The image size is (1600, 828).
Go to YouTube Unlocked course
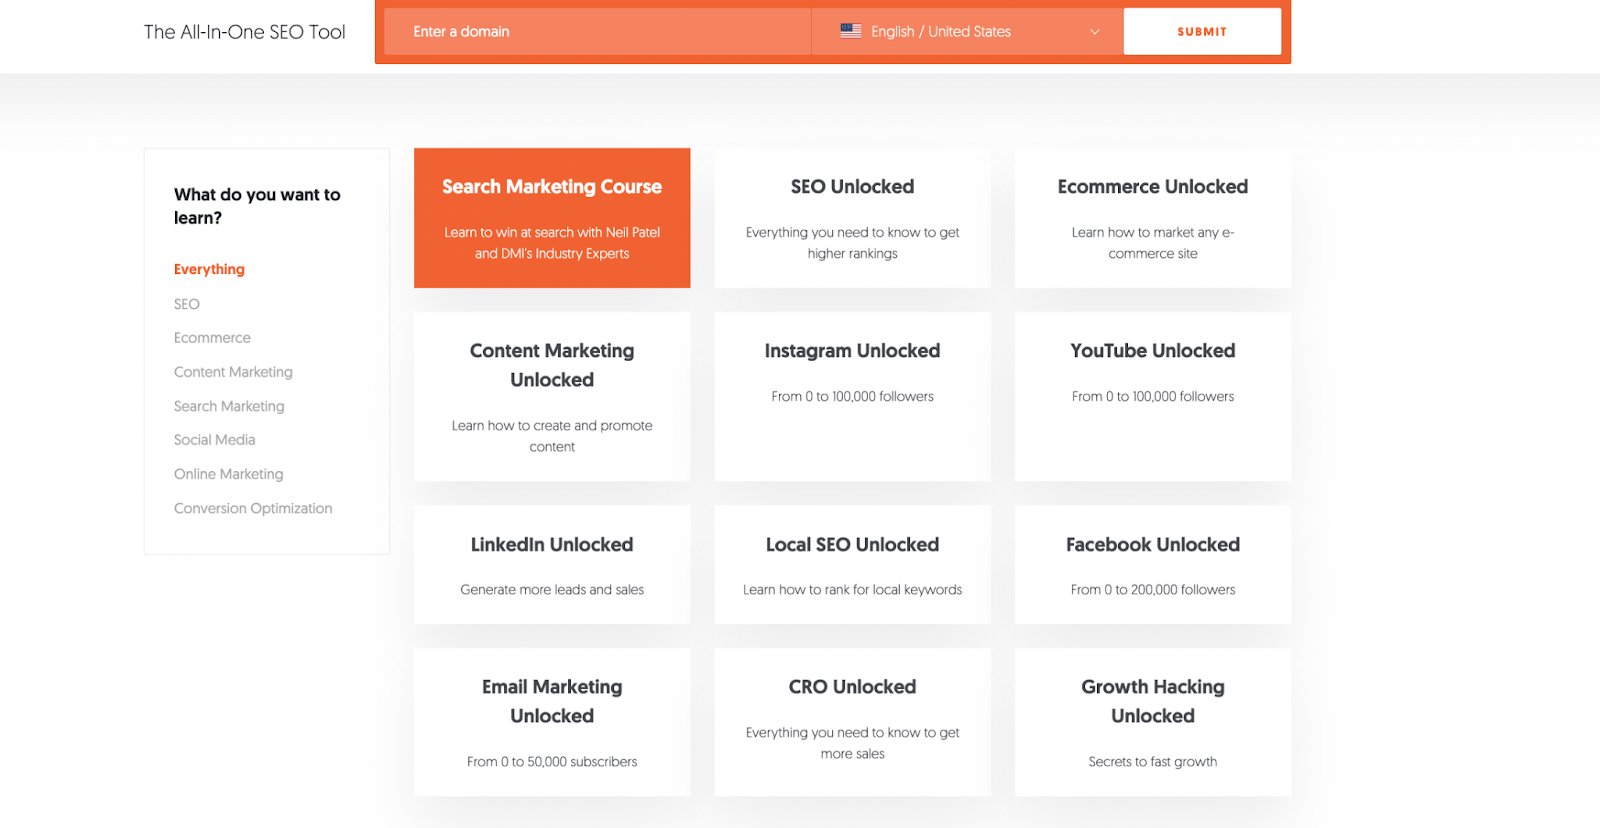click(1152, 396)
